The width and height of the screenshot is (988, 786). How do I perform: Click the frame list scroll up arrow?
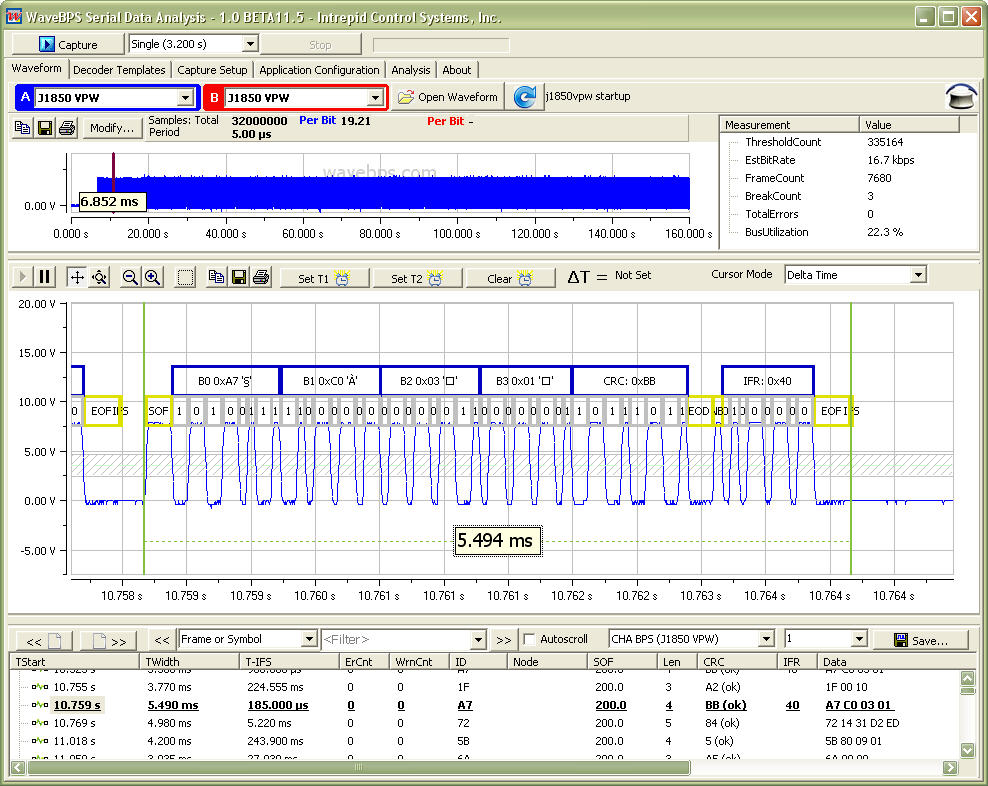967,678
